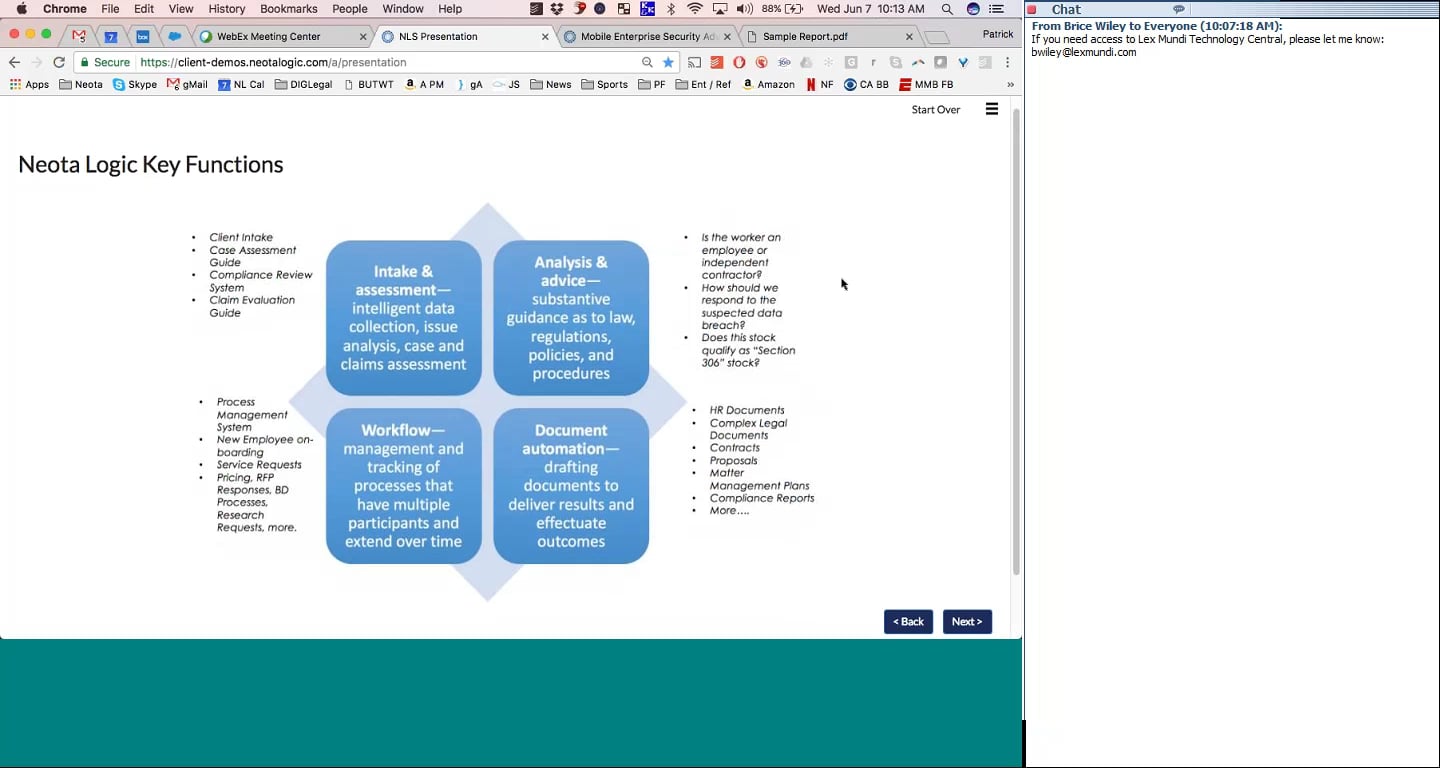Viewport: 1440px width, 768px height.
Task: Click the address bar URL
Action: [x=273, y=62]
